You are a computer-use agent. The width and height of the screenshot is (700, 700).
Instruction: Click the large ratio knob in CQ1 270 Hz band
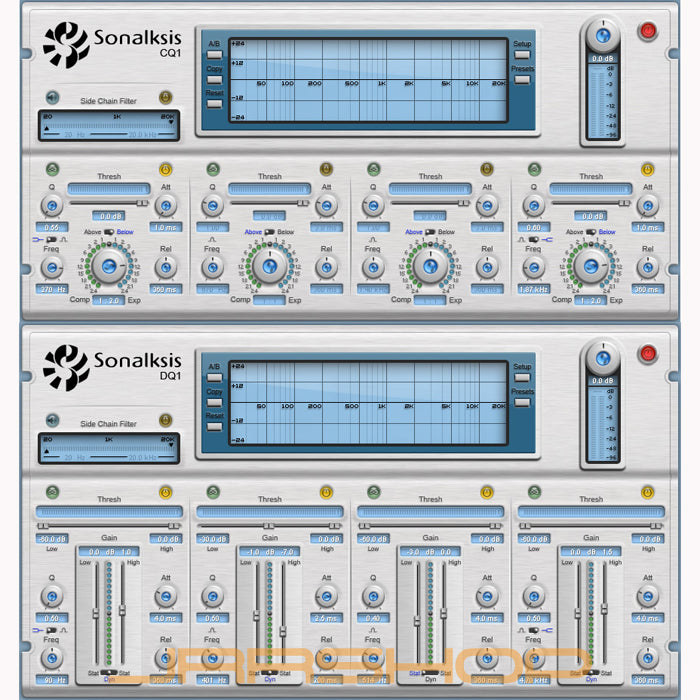click(109, 267)
